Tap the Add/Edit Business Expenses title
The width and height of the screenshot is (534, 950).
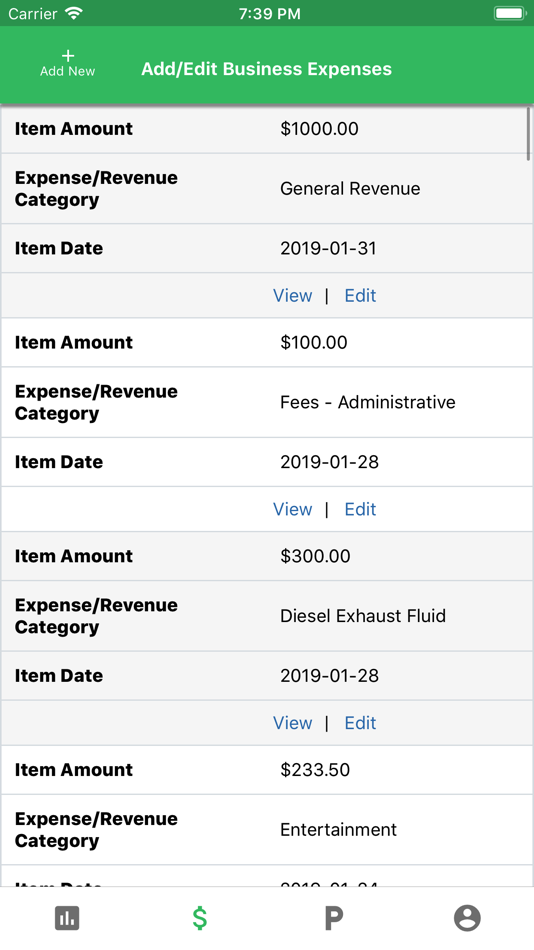pyautogui.click(x=267, y=69)
